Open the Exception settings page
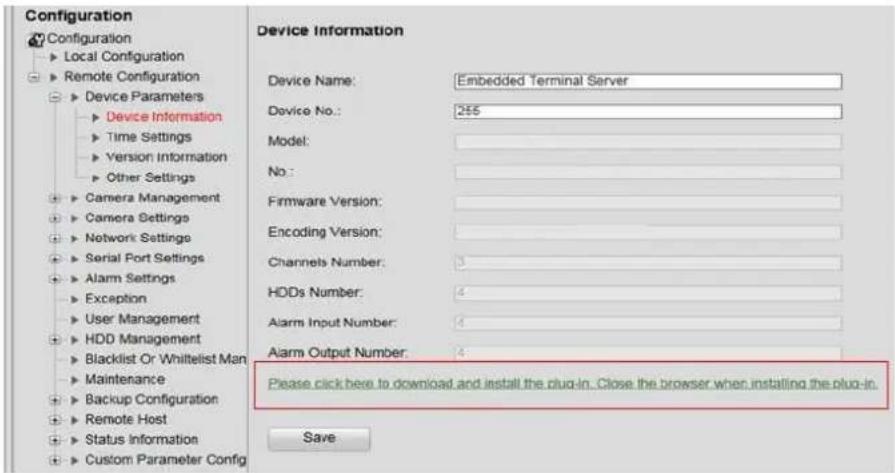895x473 pixels. [x=115, y=298]
